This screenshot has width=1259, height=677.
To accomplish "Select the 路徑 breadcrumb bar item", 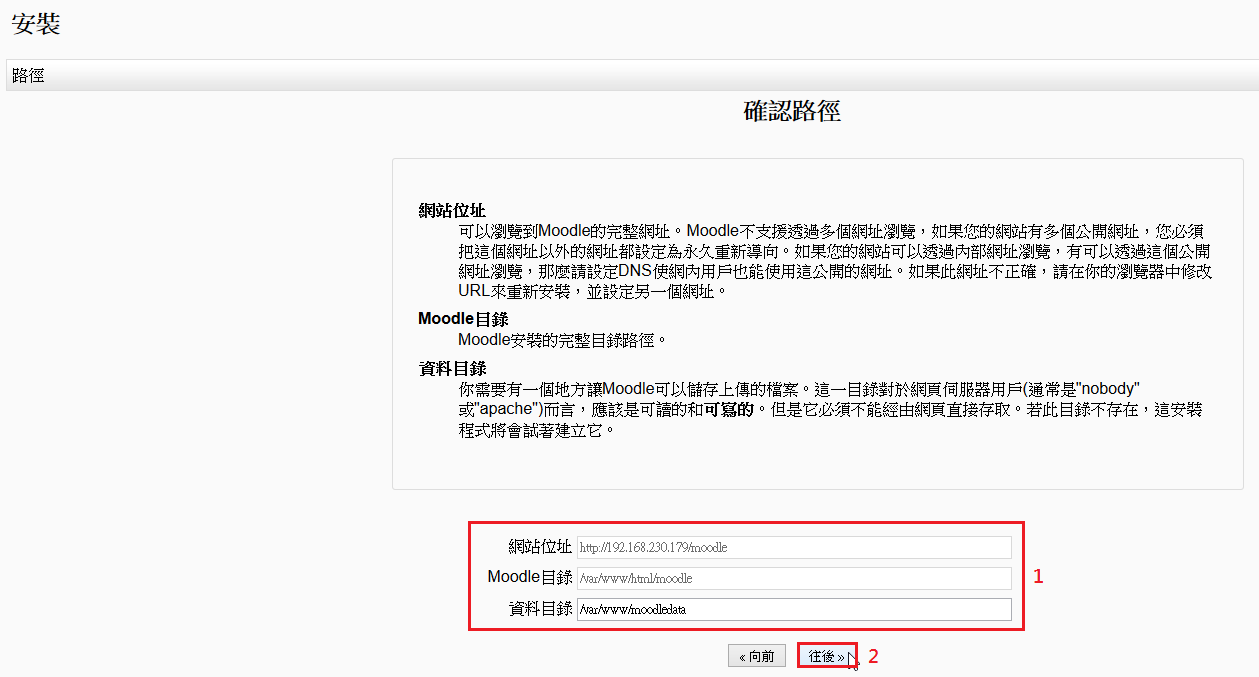I will point(28,76).
